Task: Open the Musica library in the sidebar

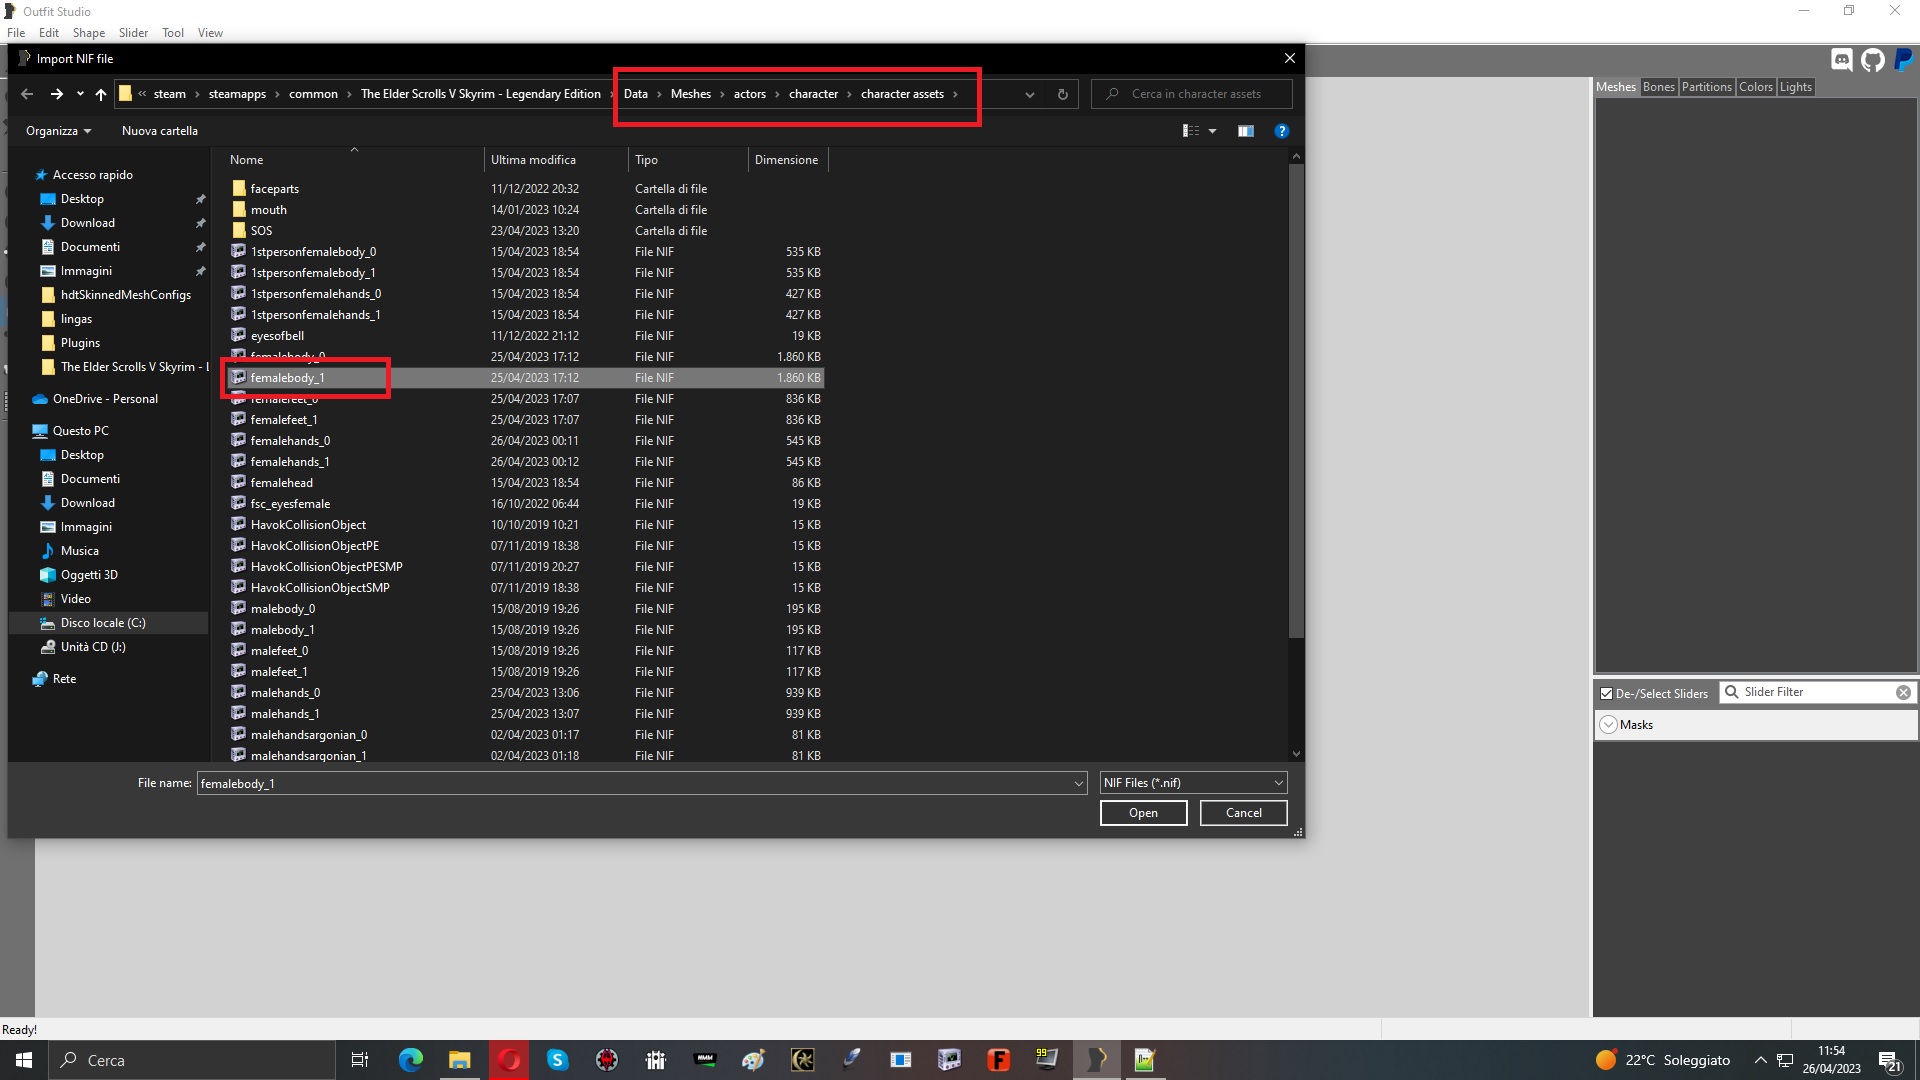Action: coord(80,551)
